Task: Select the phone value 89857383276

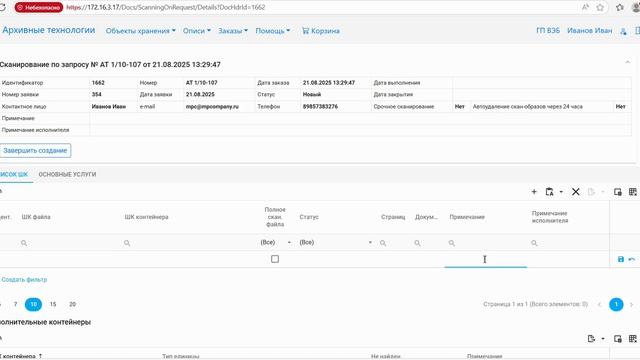Action: point(320,107)
